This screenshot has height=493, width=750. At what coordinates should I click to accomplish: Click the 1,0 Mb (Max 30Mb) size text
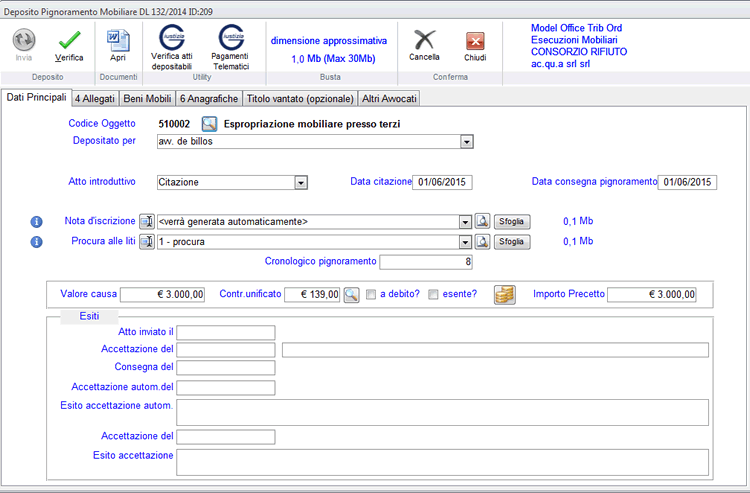(x=333, y=59)
